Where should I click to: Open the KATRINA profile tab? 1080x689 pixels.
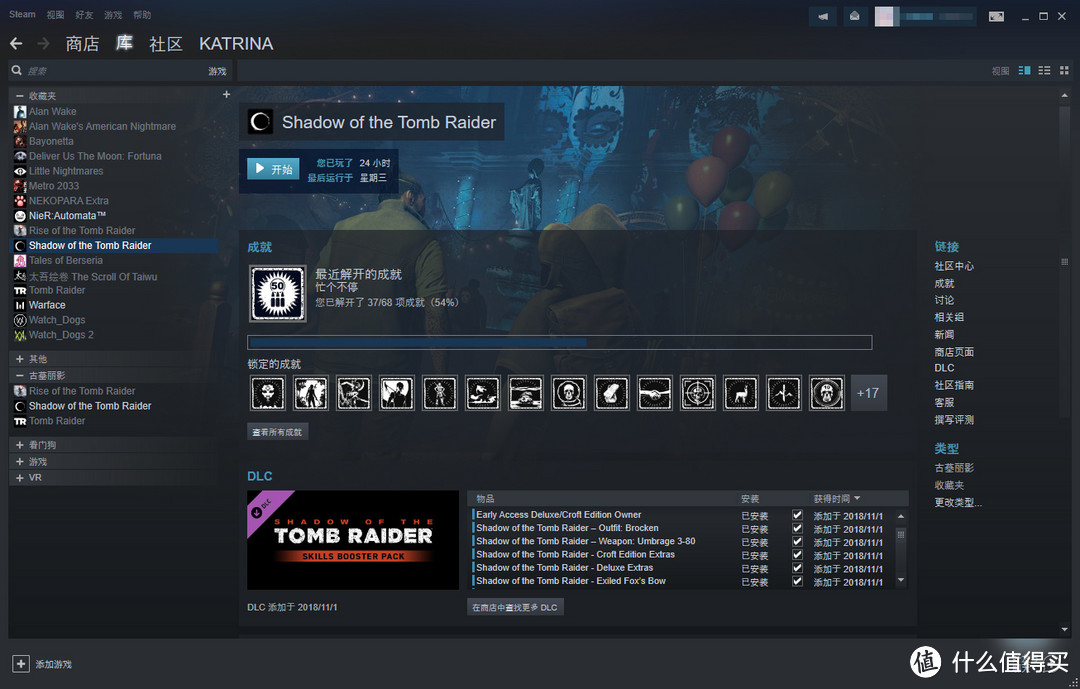click(x=236, y=44)
